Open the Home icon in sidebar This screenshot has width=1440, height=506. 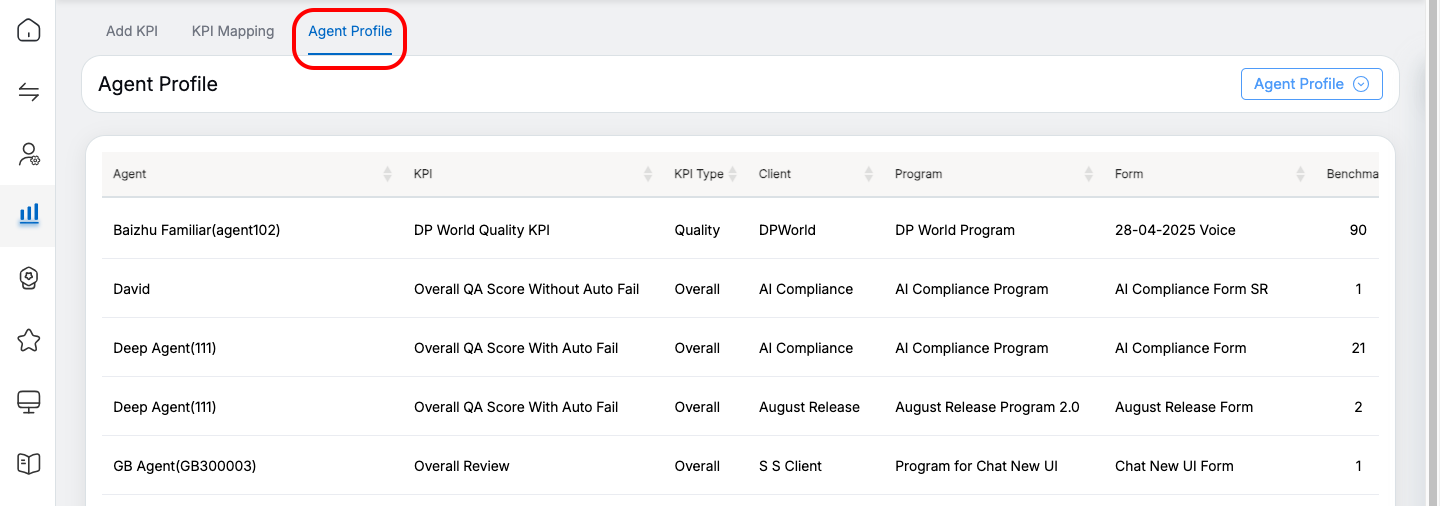pyautogui.click(x=29, y=30)
